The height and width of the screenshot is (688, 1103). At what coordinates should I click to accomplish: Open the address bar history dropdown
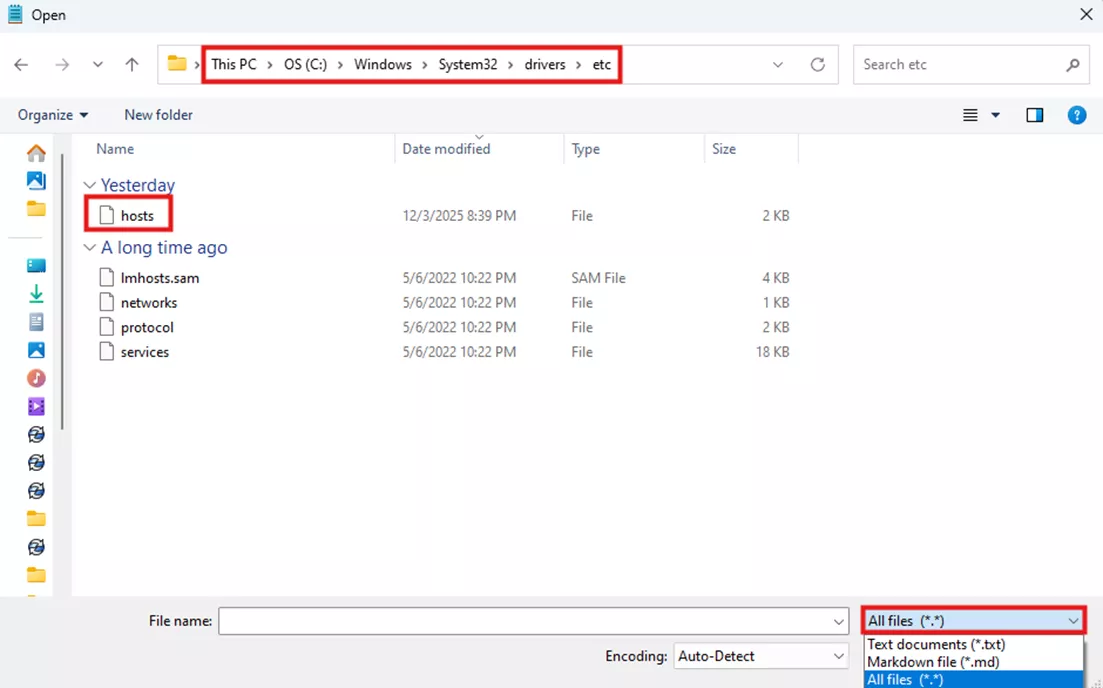click(778, 64)
